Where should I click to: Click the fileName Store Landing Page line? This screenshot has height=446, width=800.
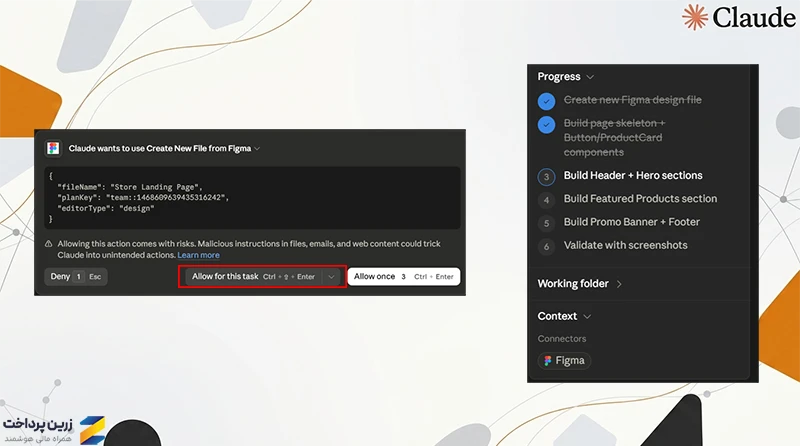130,187
